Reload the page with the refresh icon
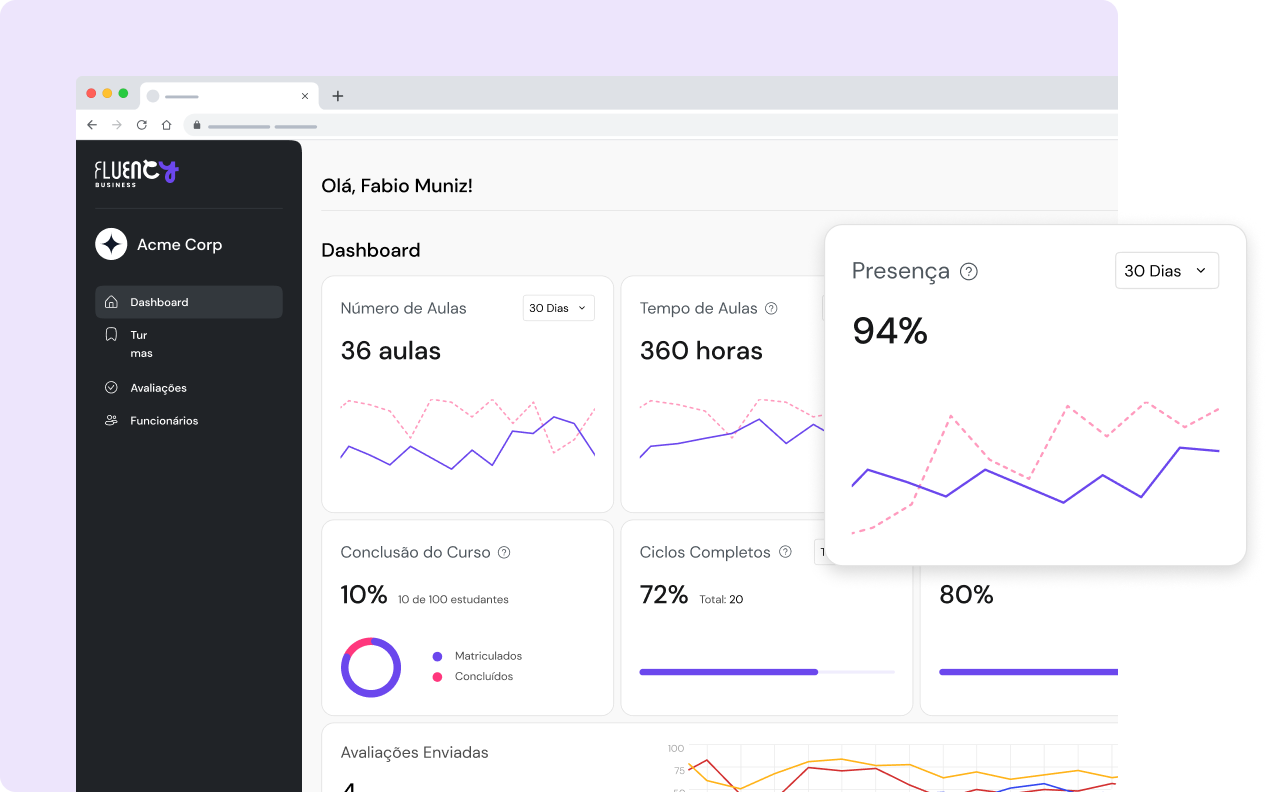Image resolution: width=1267 pixels, height=792 pixels. [142, 125]
